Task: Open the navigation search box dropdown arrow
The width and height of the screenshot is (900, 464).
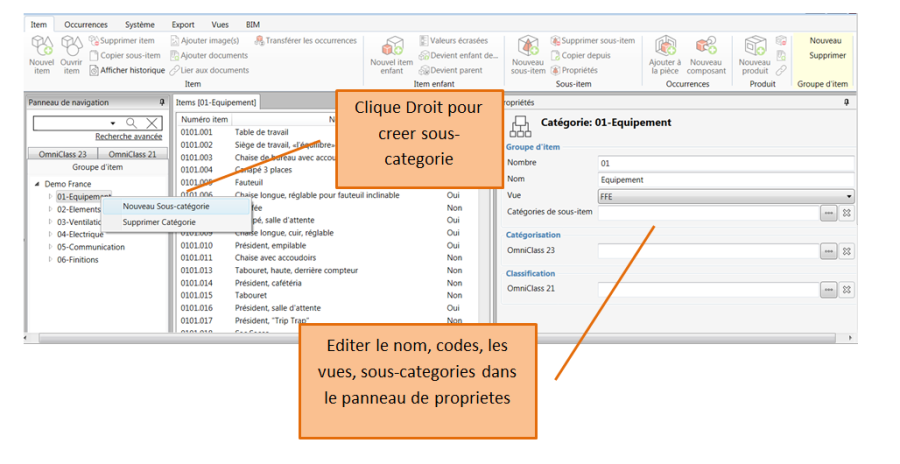Action: (116, 123)
